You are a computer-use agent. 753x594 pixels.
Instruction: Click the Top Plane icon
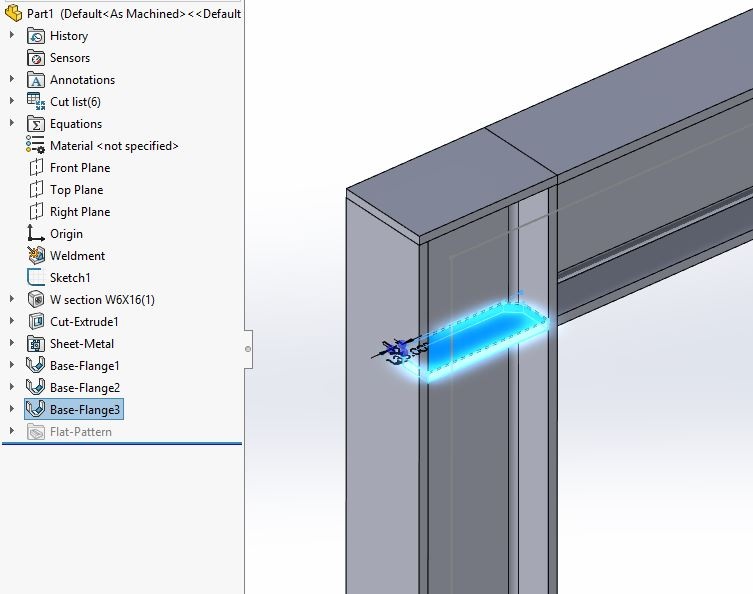(x=36, y=190)
